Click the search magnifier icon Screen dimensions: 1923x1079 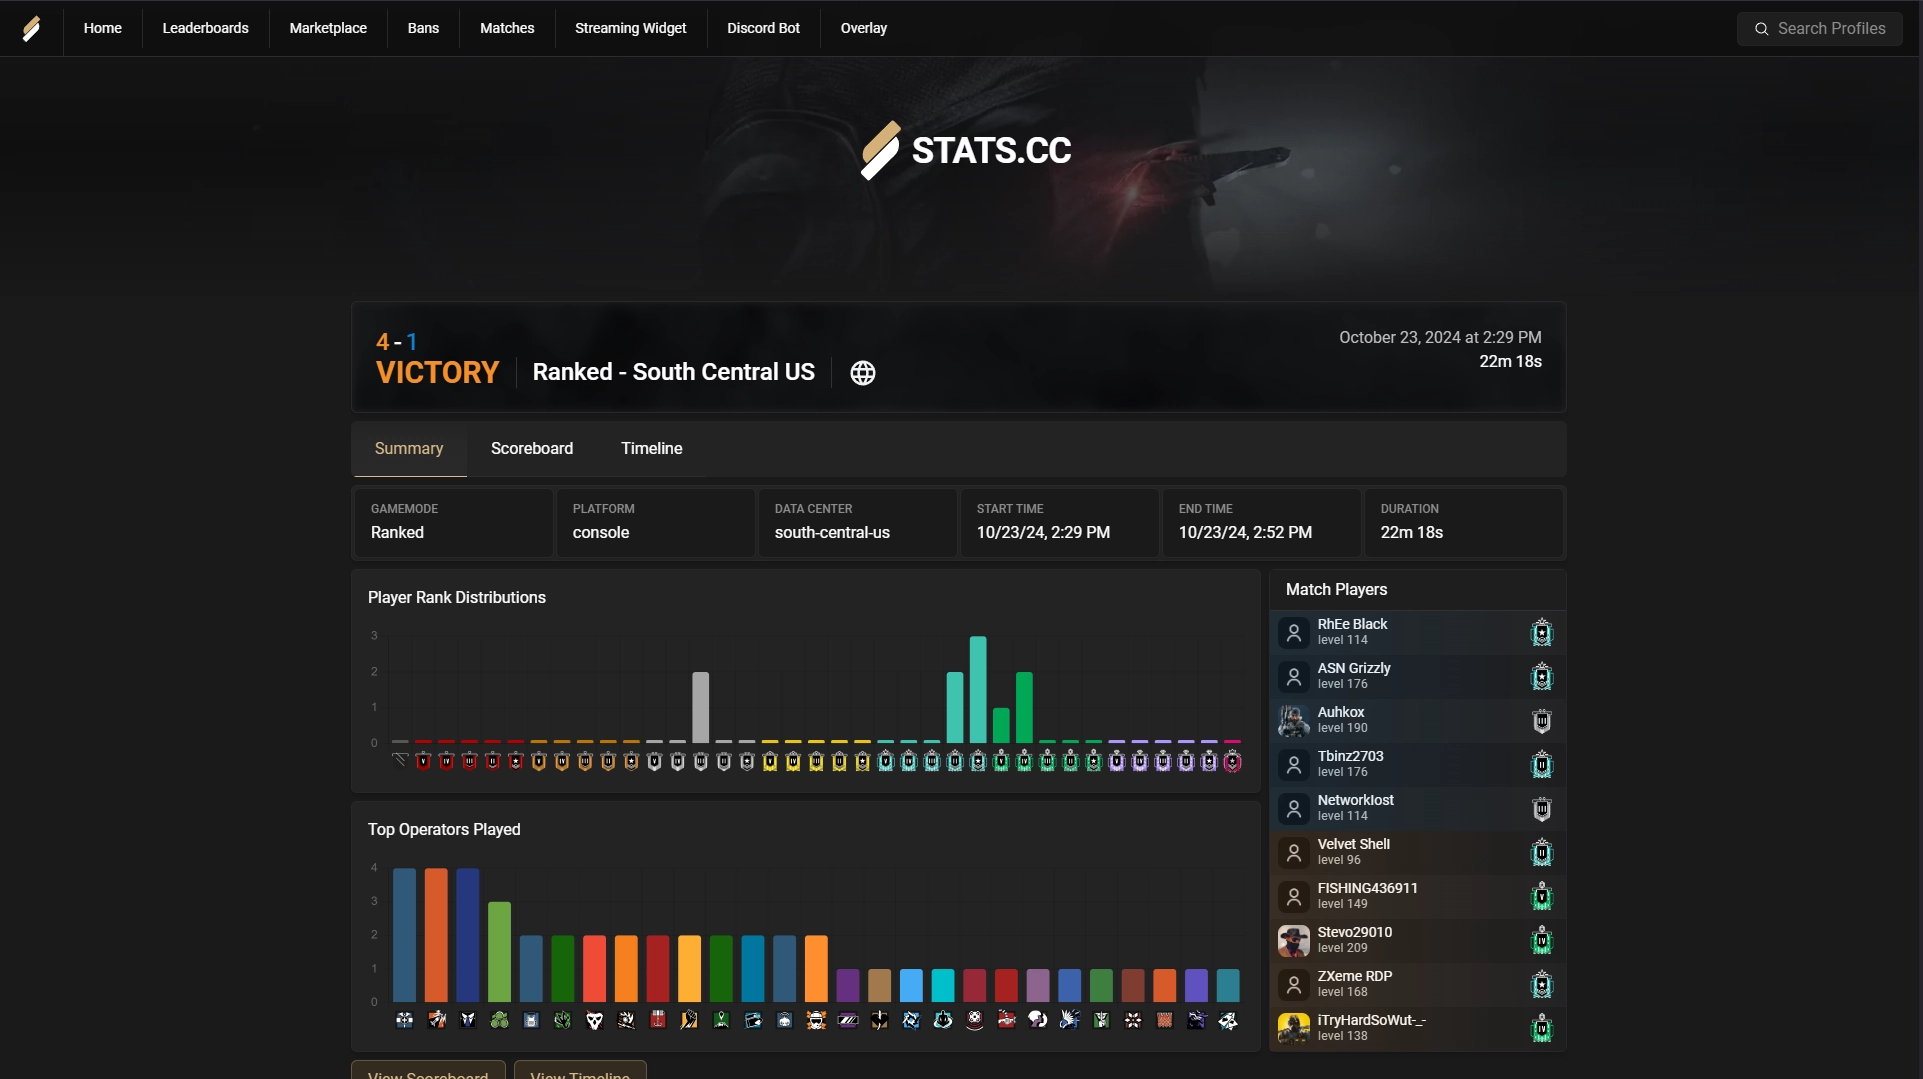tap(1761, 29)
